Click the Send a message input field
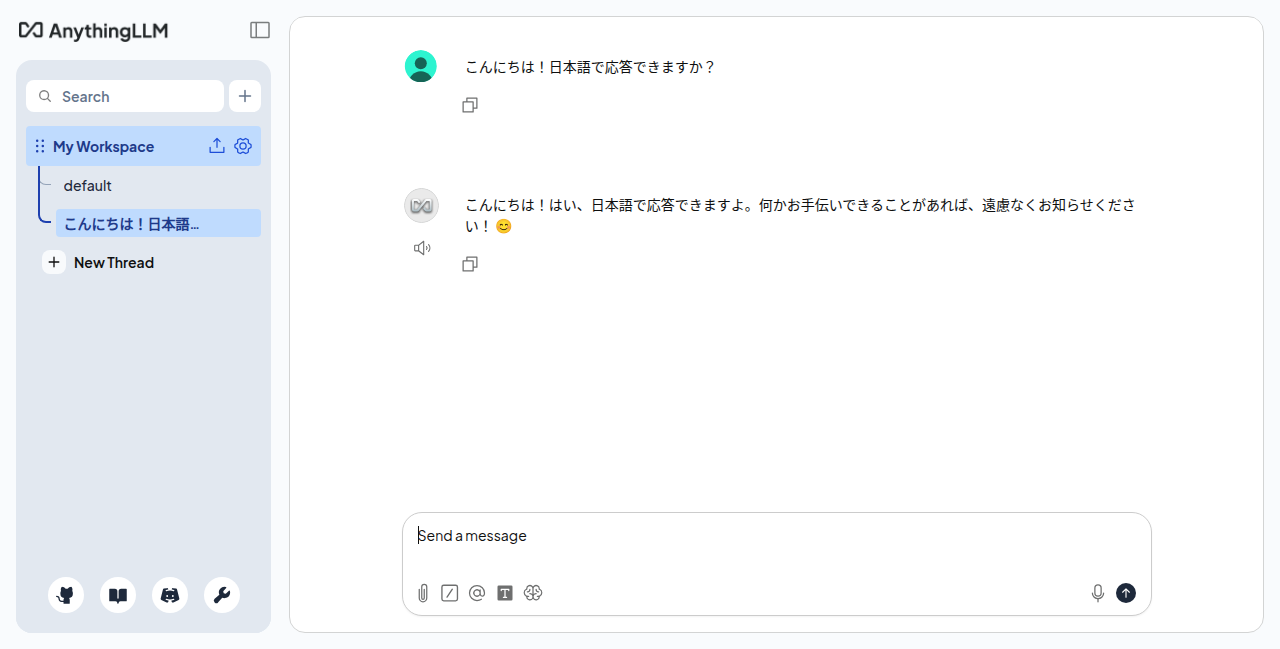This screenshot has width=1280, height=649. (700, 536)
